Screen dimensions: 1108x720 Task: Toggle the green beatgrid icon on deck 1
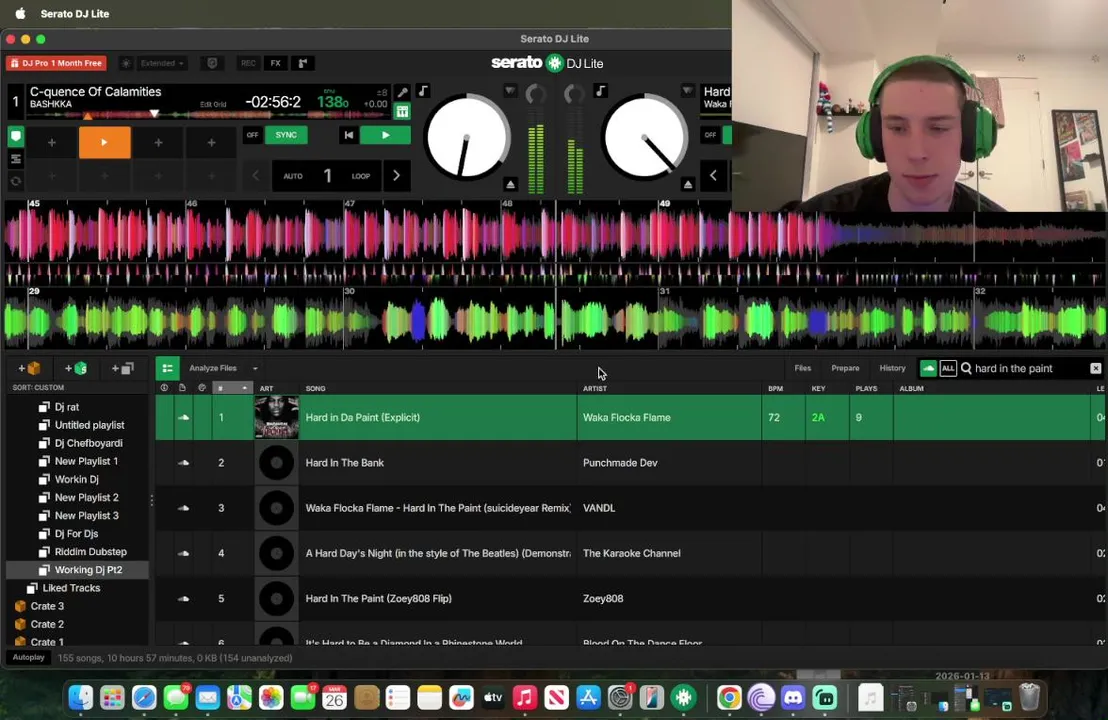click(402, 111)
